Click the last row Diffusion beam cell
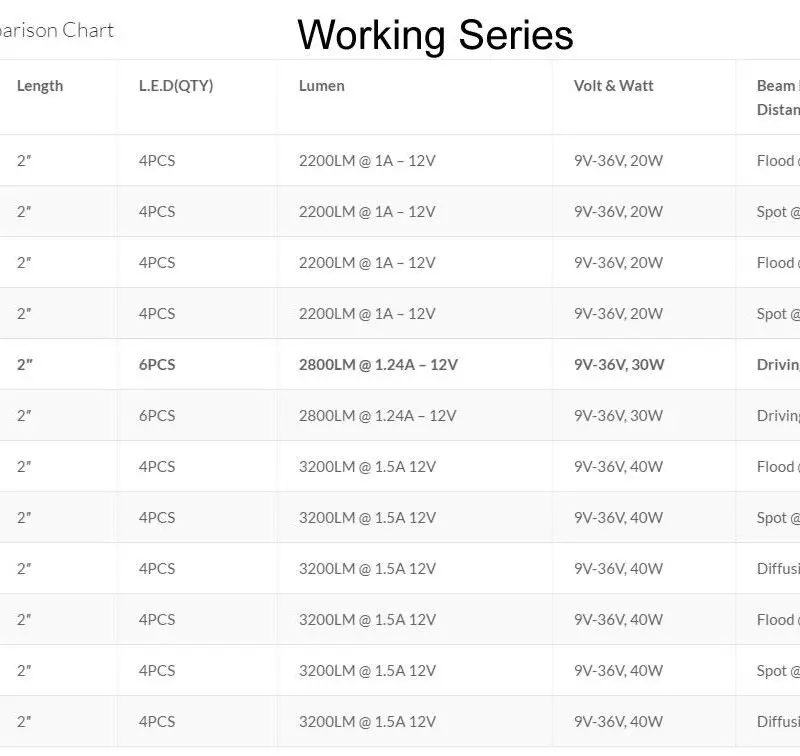 [778, 722]
